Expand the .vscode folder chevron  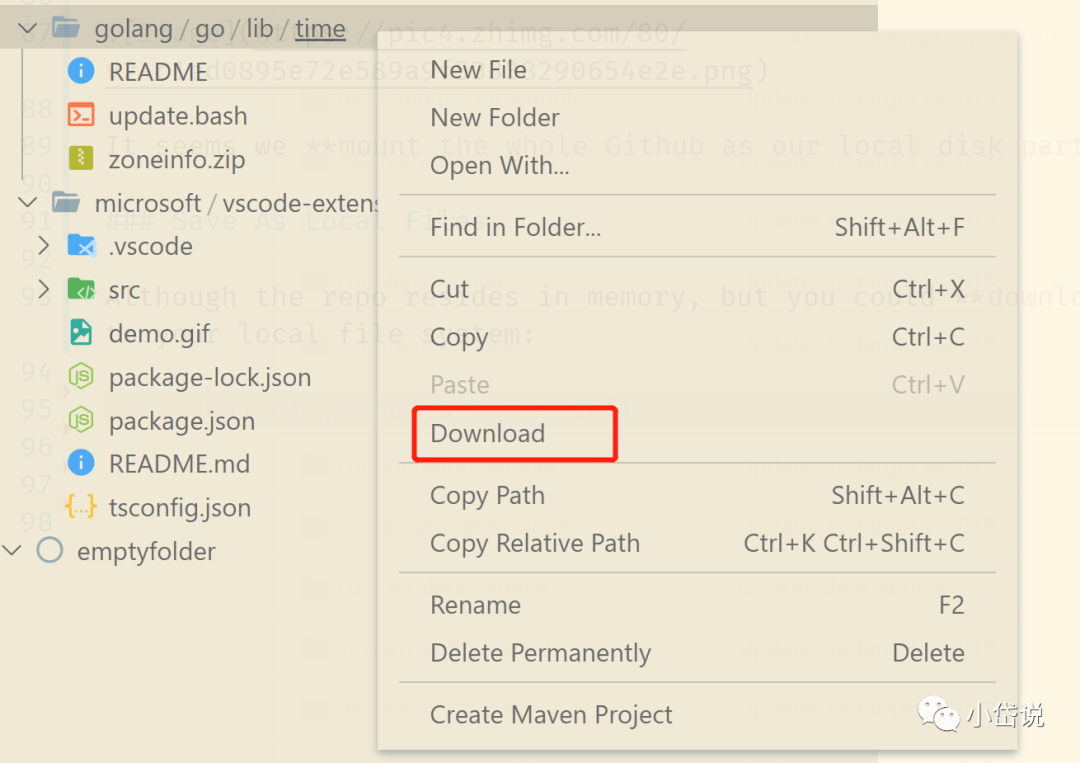coord(44,245)
